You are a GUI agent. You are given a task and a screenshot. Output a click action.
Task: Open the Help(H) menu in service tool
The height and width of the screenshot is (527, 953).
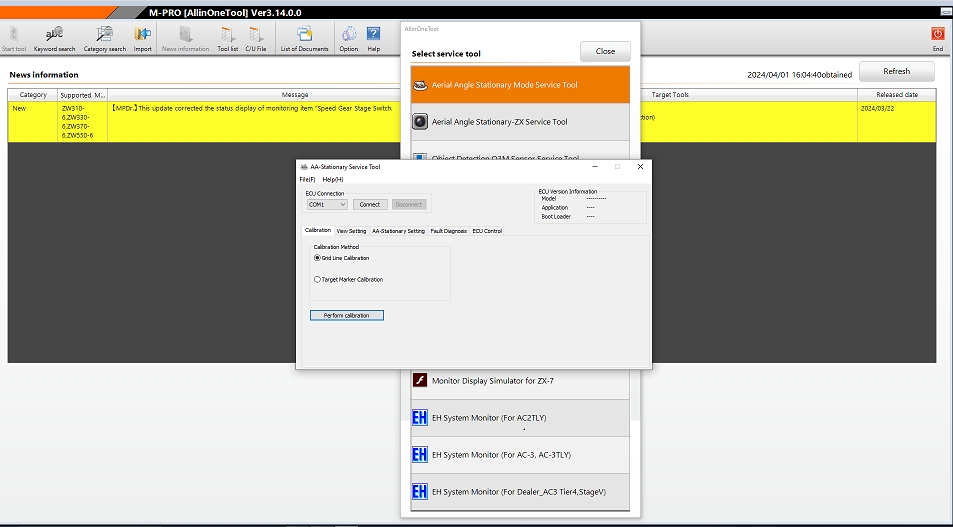332,179
